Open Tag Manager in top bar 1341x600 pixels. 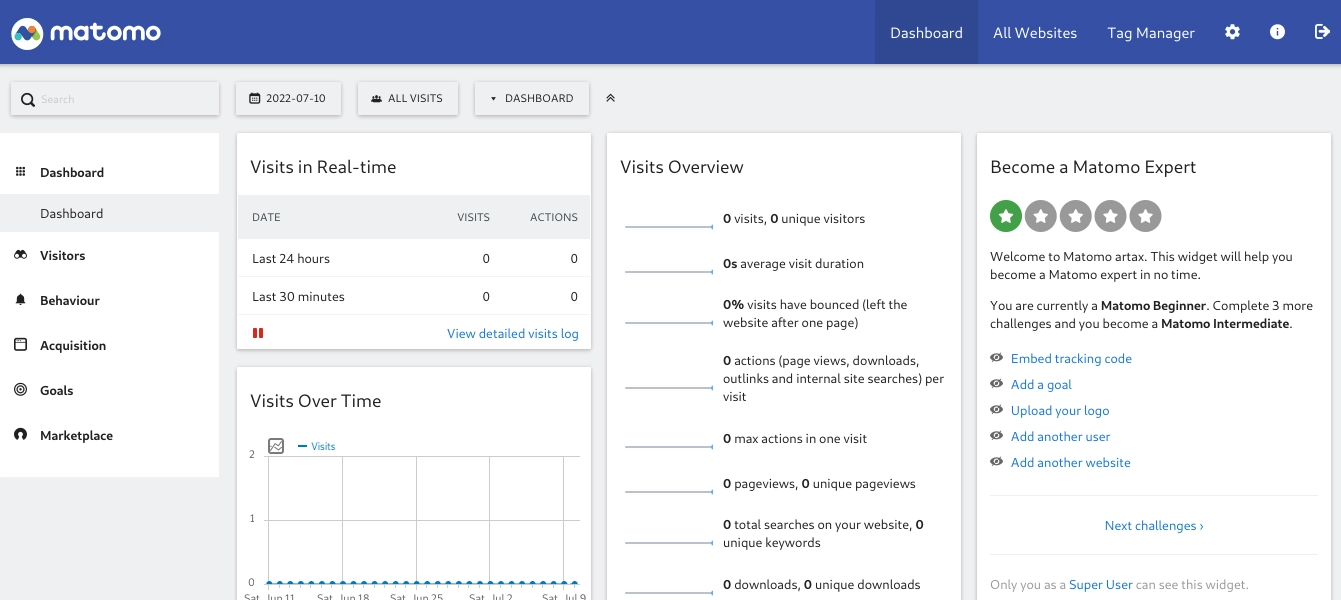[1151, 32]
